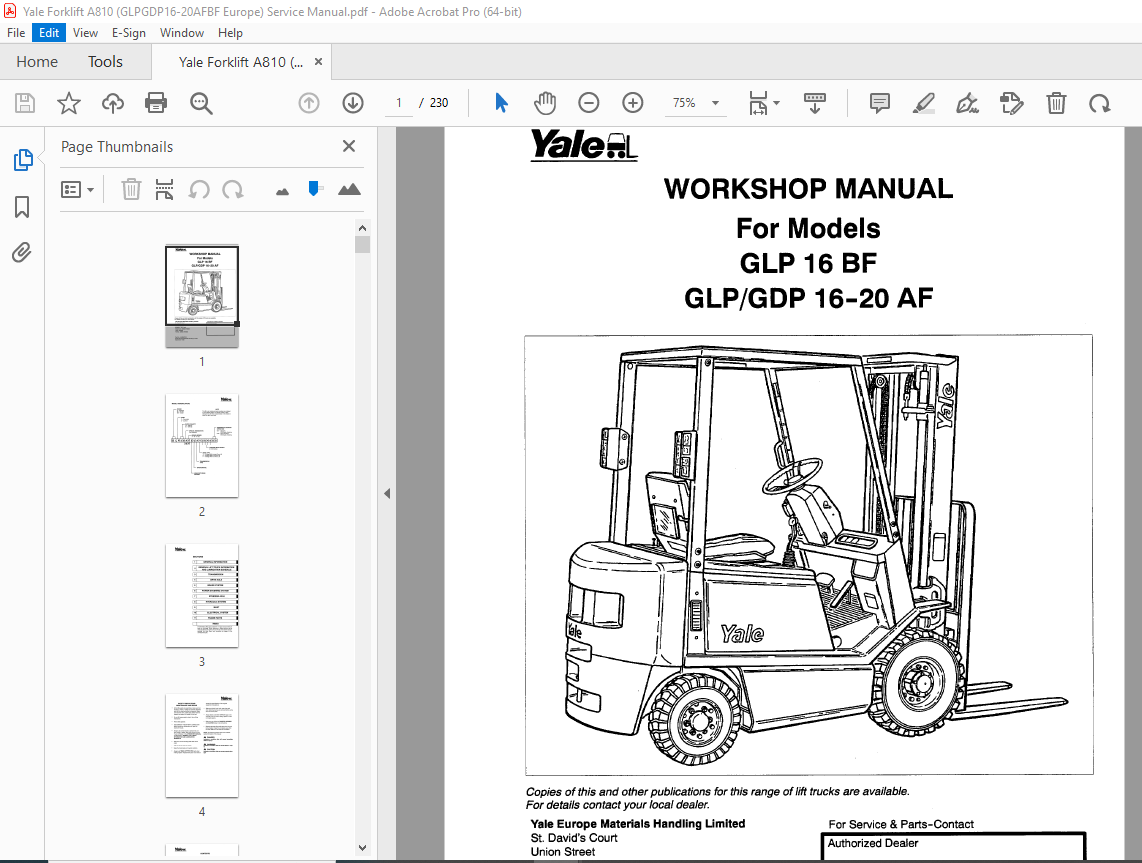
Task: Click the 'Authorized Dealer' box label
Action: click(x=873, y=843)
